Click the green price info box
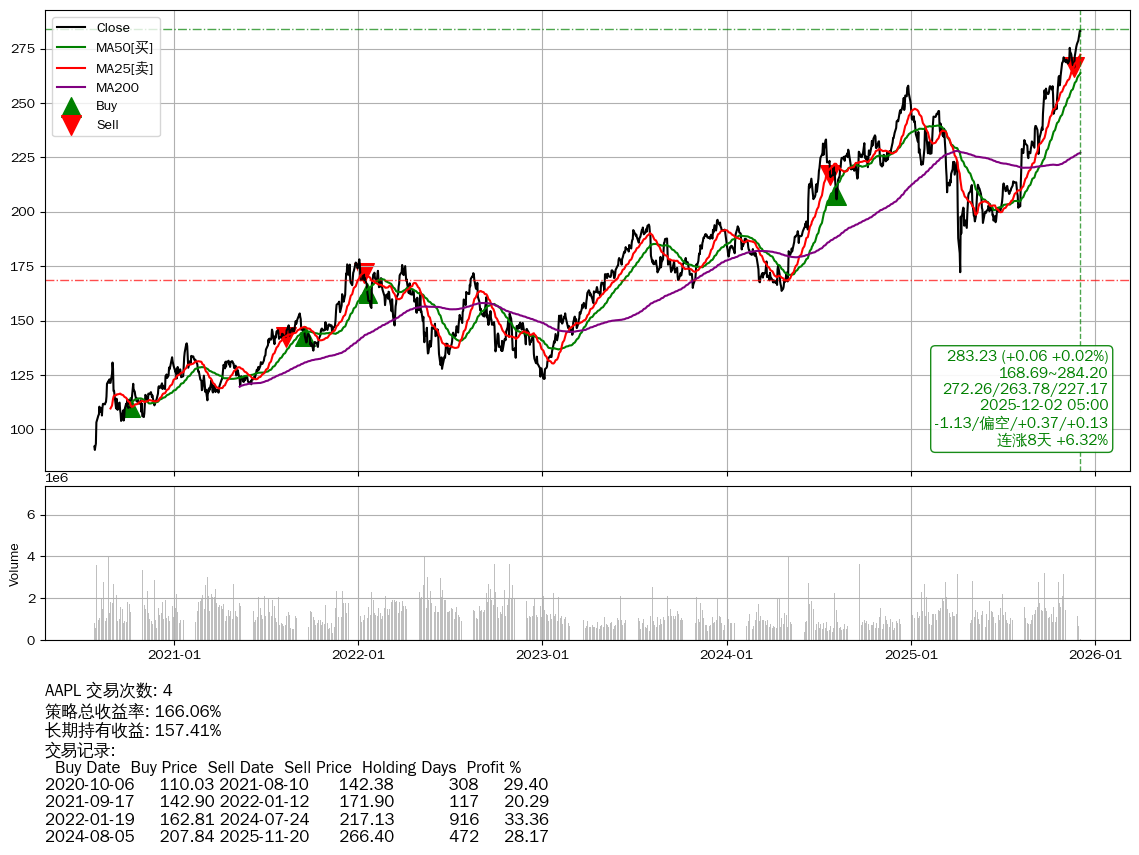Screen dimensions: 1139x855 pos(1021,398)
